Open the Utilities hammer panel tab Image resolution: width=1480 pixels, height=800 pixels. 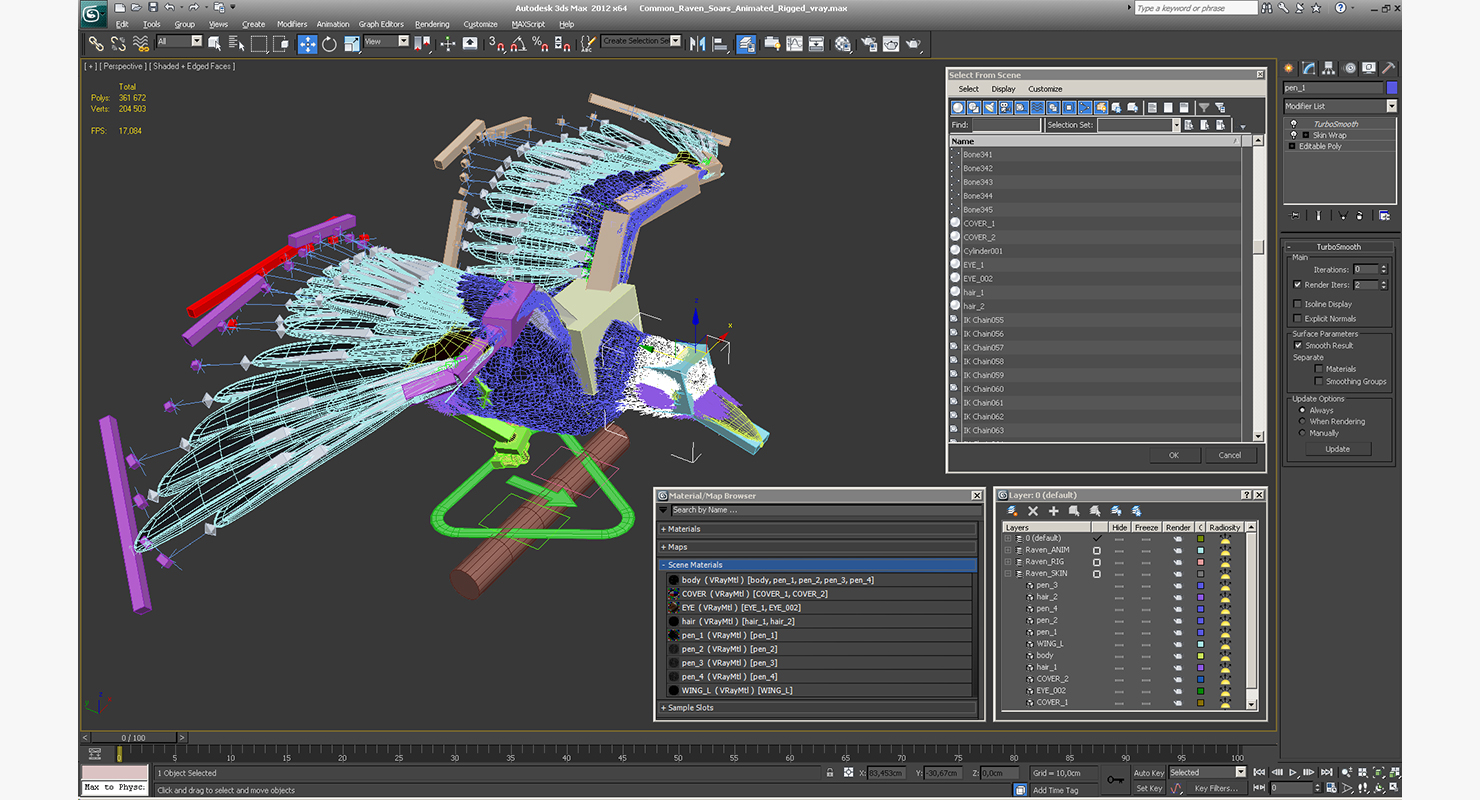1389,68
